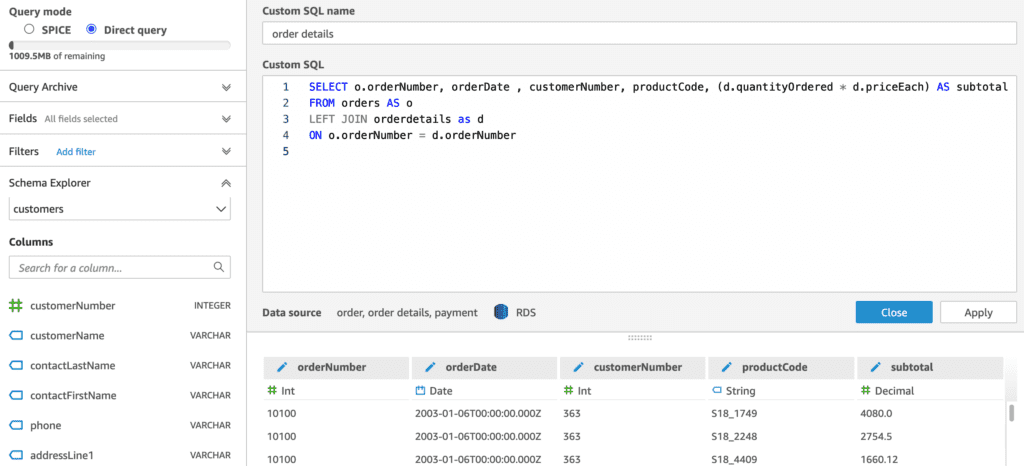The width and height of the screenshot is (1024, 466).
Task: Edit the customerNumber column pencil icon
Action: click(x=579, y=367)
